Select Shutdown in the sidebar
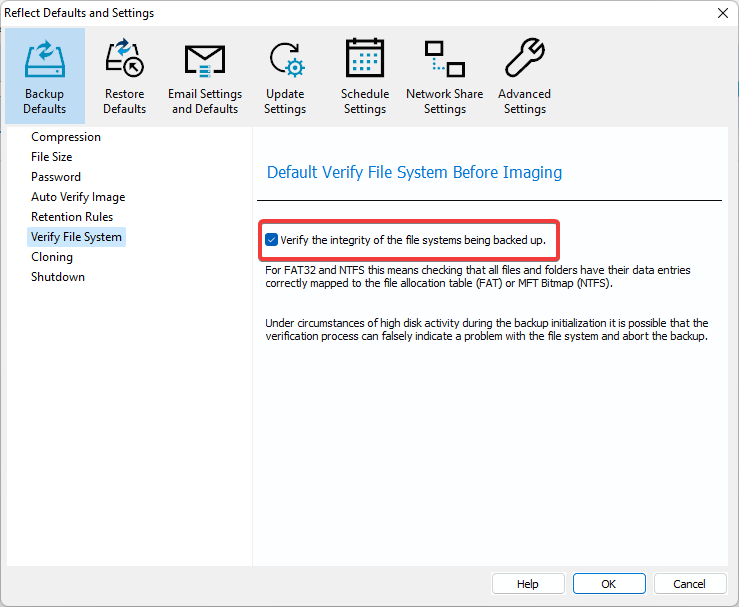739x607 pixels. click(57, 277)
